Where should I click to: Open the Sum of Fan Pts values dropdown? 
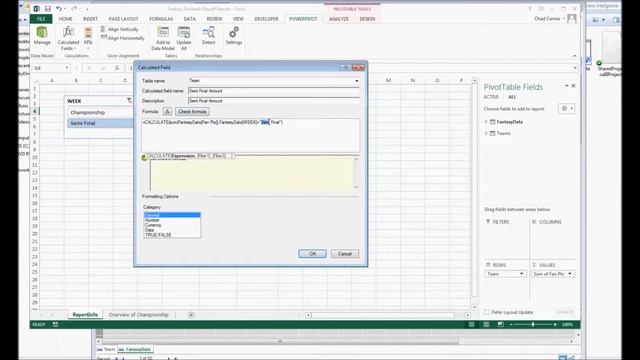(x=570, y=274)
